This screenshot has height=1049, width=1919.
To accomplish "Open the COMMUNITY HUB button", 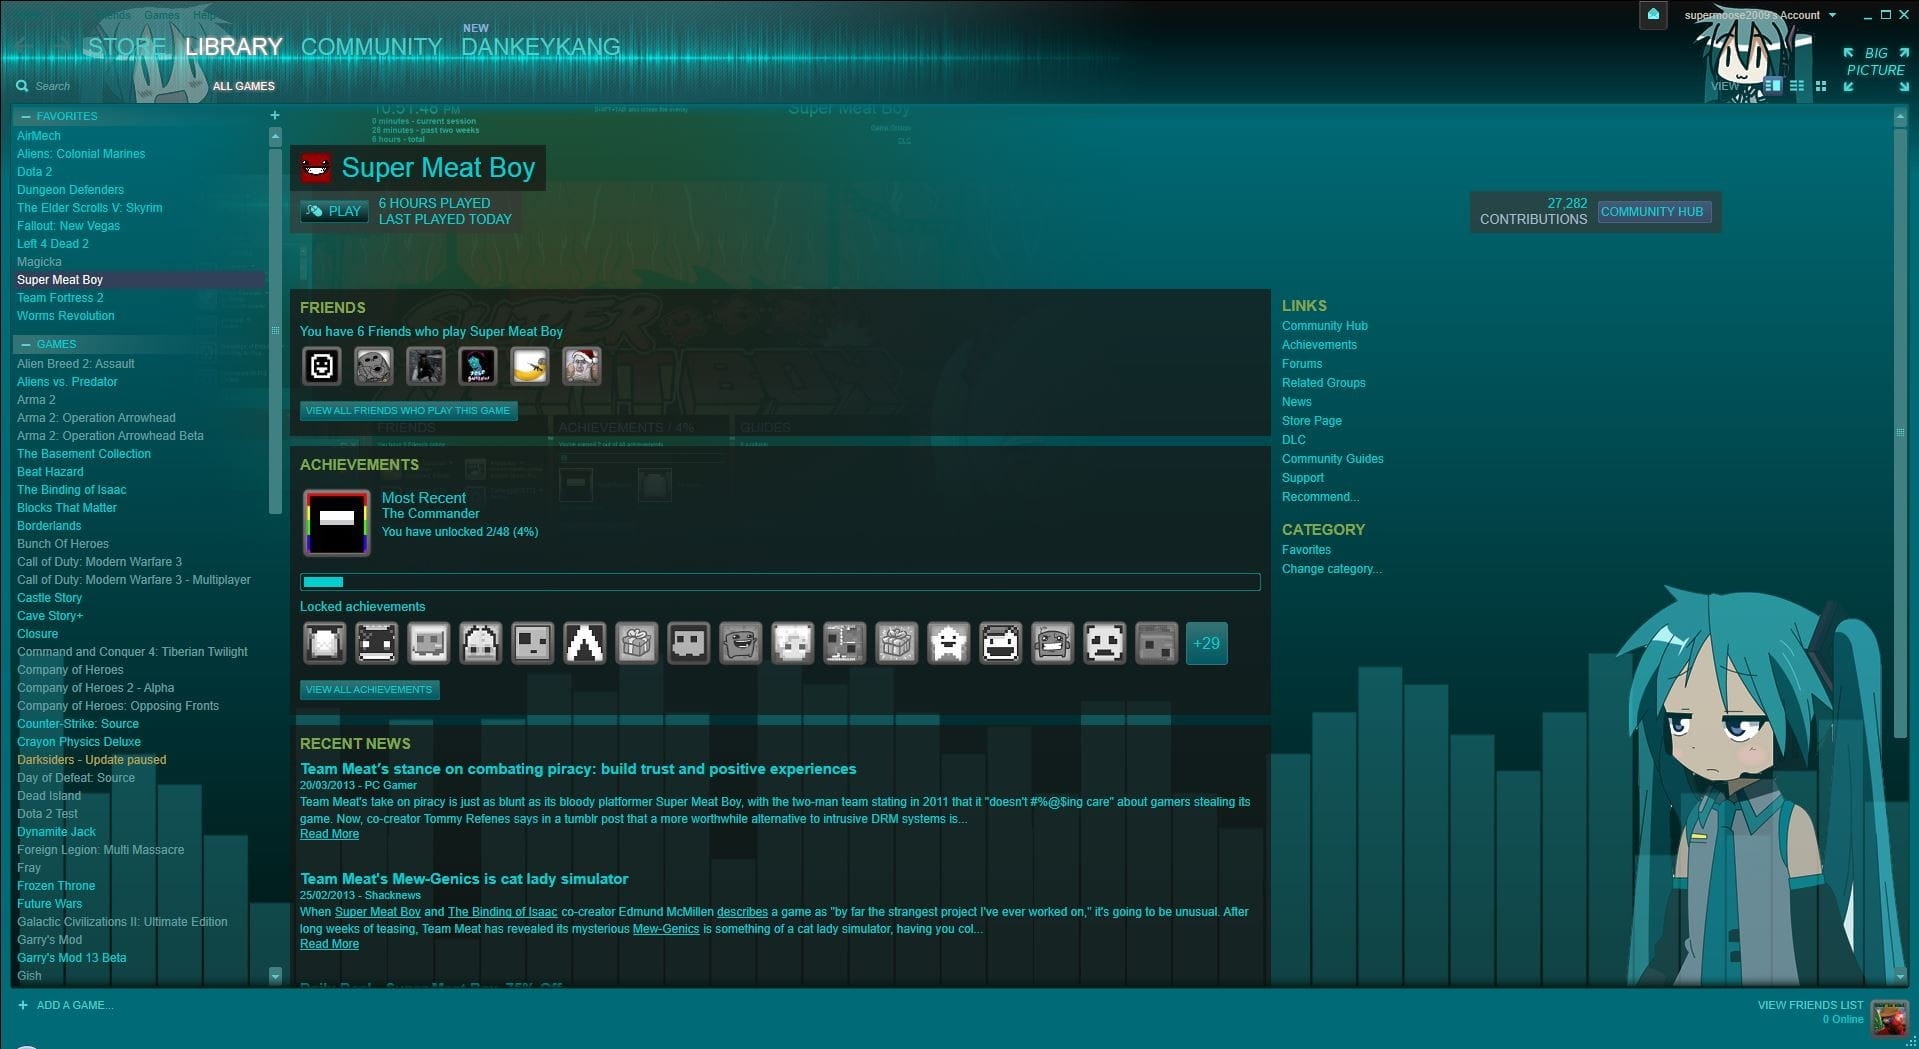I will tap(1654, 211).
